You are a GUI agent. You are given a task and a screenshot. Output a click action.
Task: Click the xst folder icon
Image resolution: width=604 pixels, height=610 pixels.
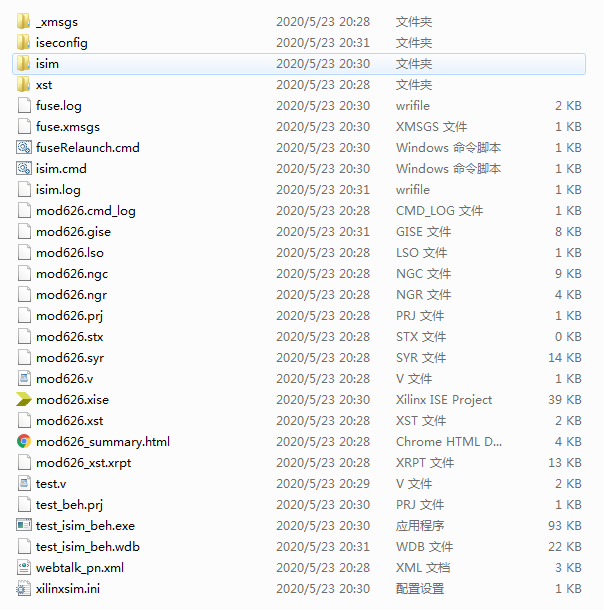[23, 84]
